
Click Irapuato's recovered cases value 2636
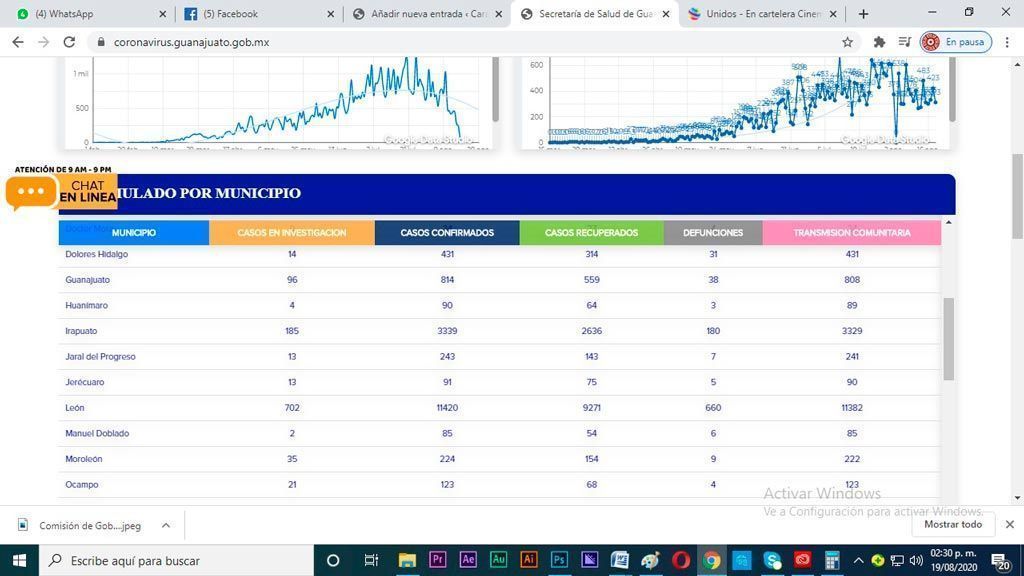click(592, 330)
